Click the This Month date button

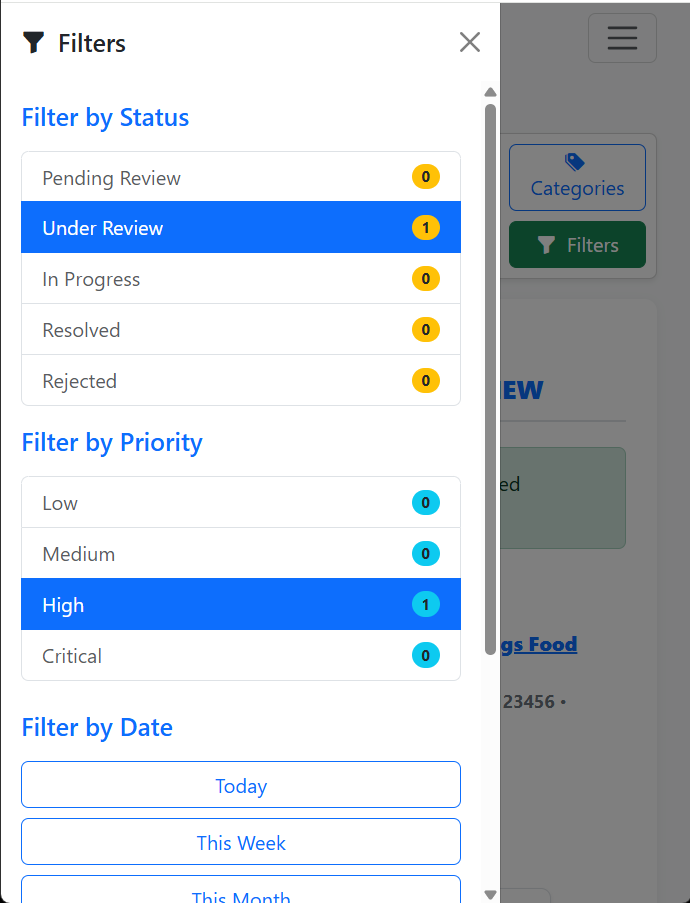241,892
